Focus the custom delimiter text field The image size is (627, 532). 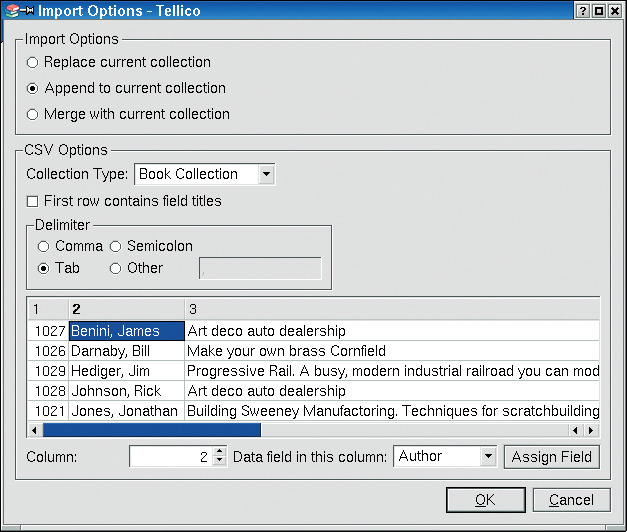(x=260, y=268)
